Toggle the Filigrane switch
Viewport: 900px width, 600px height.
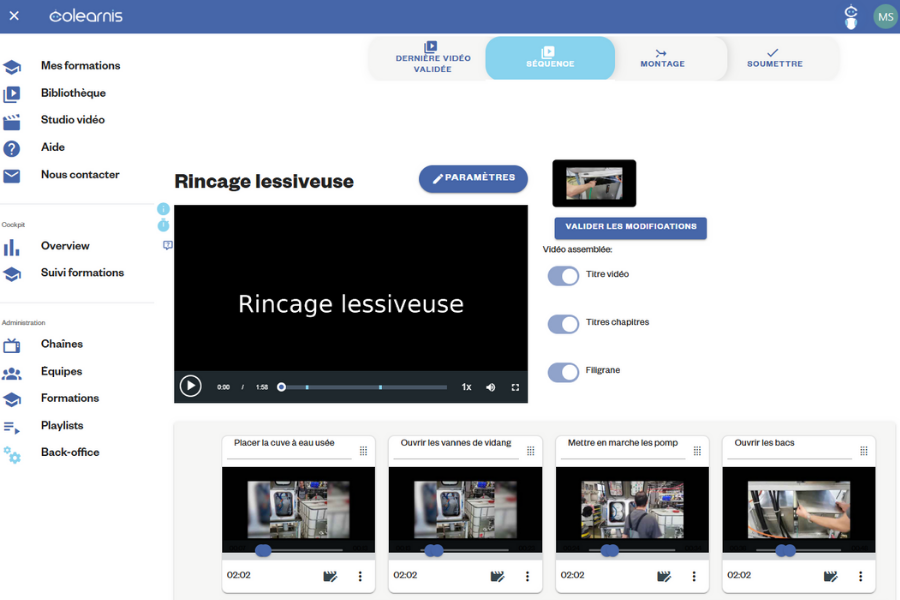coord(563,372)
